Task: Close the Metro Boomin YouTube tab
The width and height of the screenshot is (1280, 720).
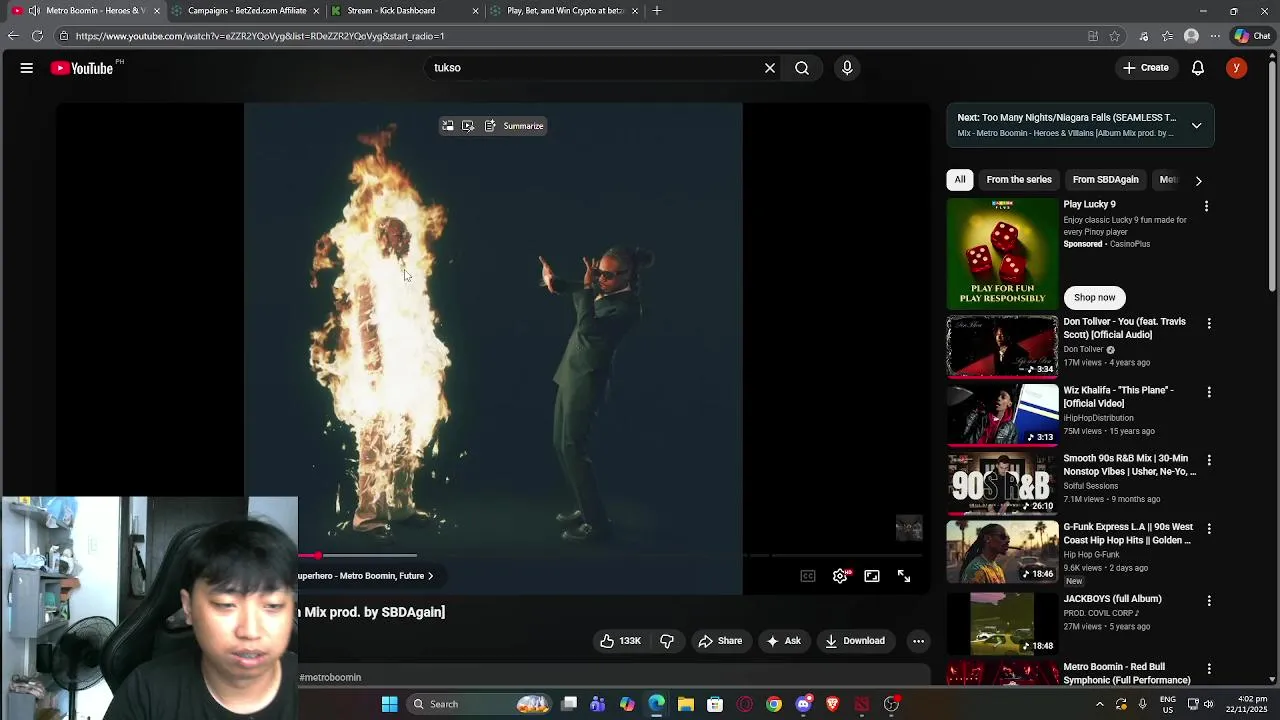Action: [156, 11]
